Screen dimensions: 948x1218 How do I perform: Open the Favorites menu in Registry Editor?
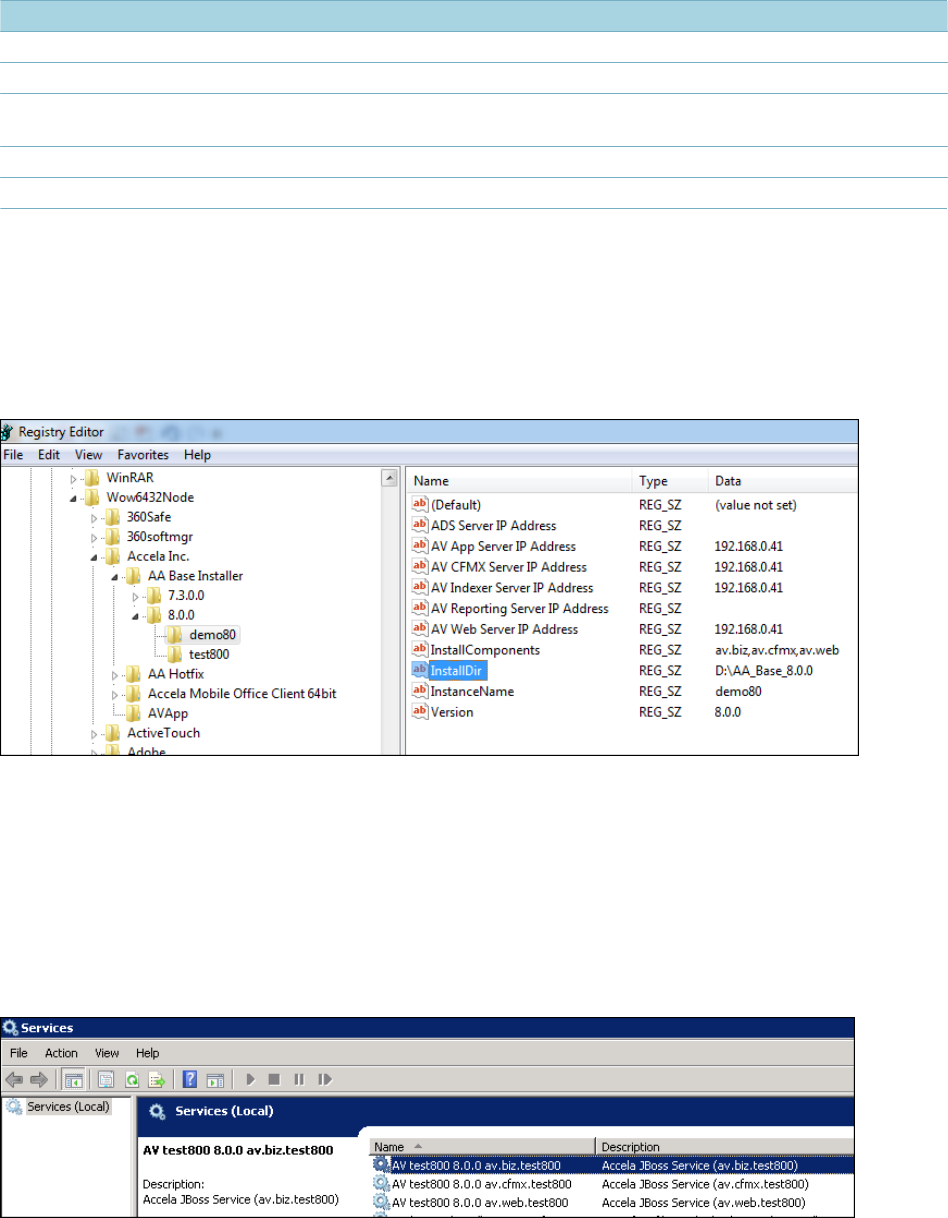tap(143, 455)
